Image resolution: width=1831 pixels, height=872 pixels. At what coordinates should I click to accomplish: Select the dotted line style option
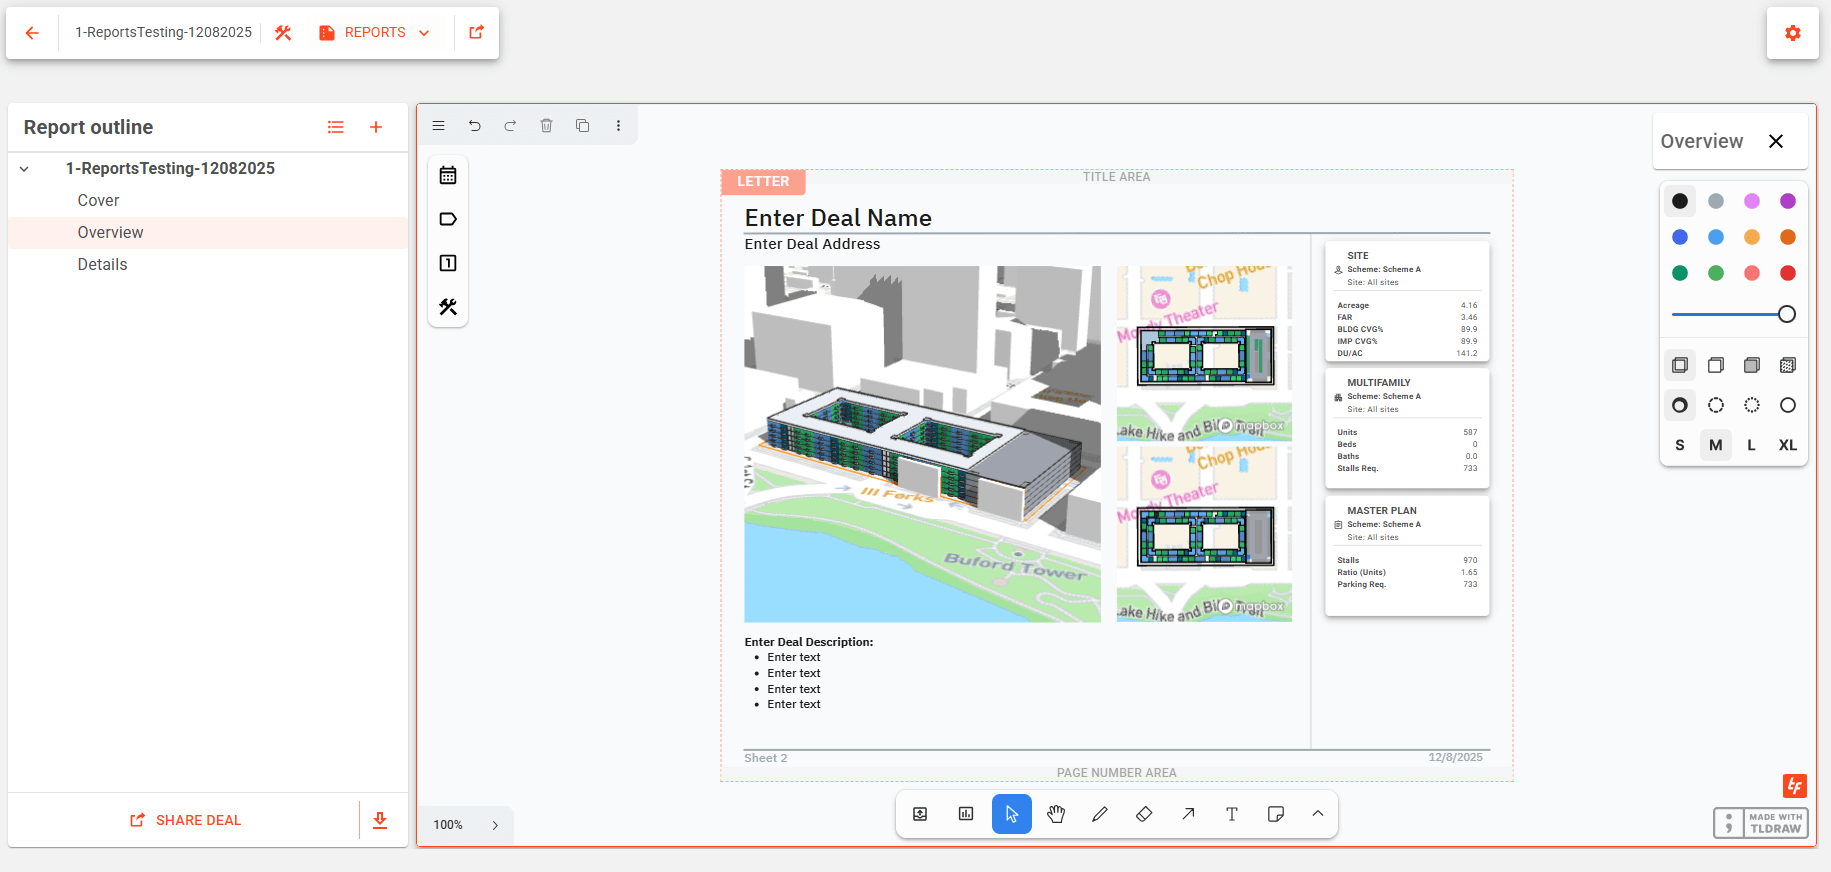[1752, 405]
